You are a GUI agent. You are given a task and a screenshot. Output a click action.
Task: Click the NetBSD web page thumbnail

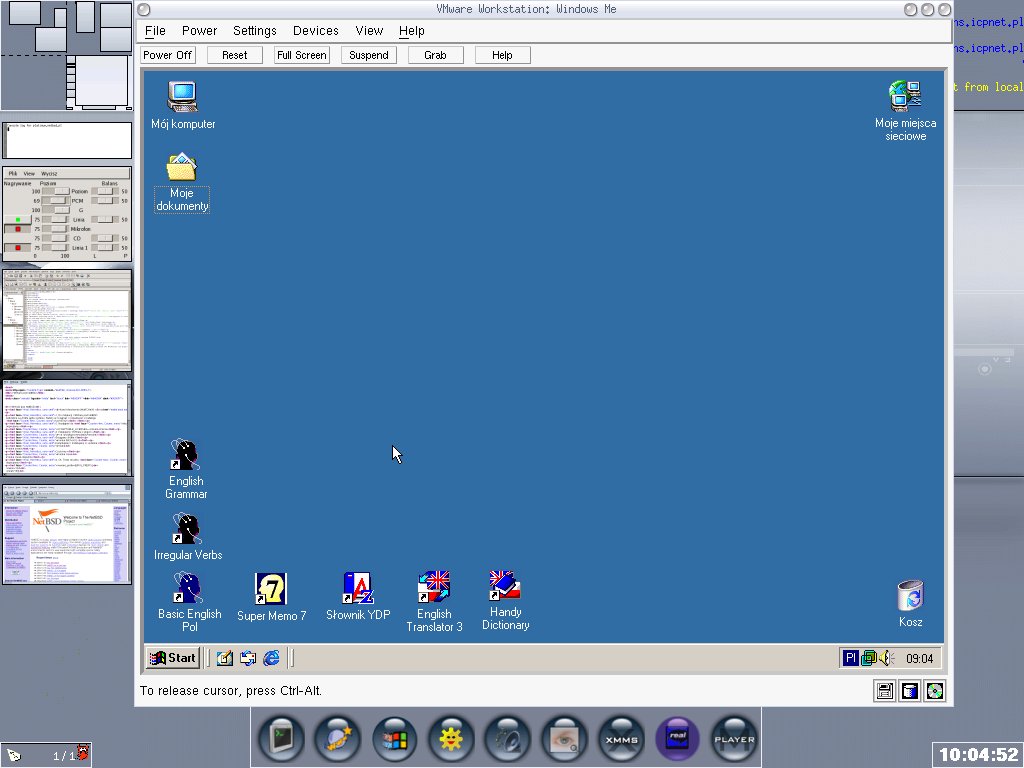pos(67,534)
